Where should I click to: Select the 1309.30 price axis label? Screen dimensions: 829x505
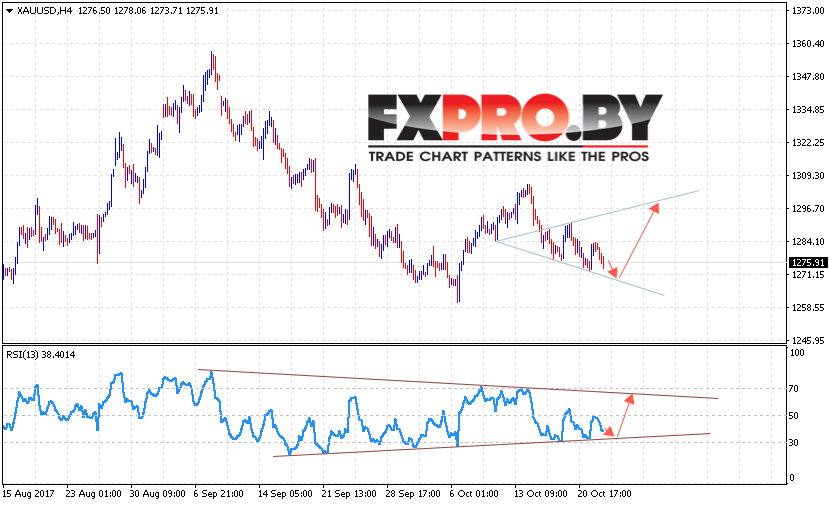(808, 176)
